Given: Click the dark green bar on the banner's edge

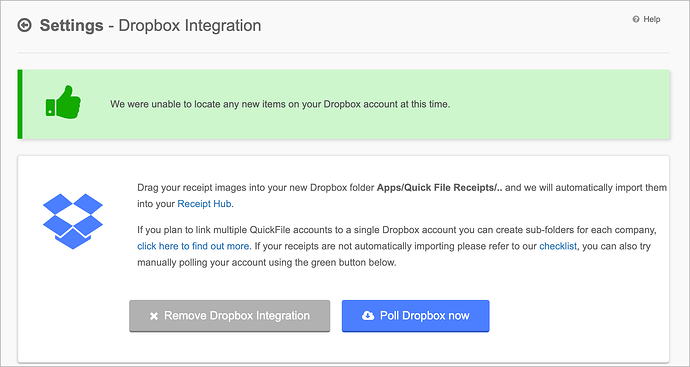Looking at the screenshot, I should tap(20, 104).
